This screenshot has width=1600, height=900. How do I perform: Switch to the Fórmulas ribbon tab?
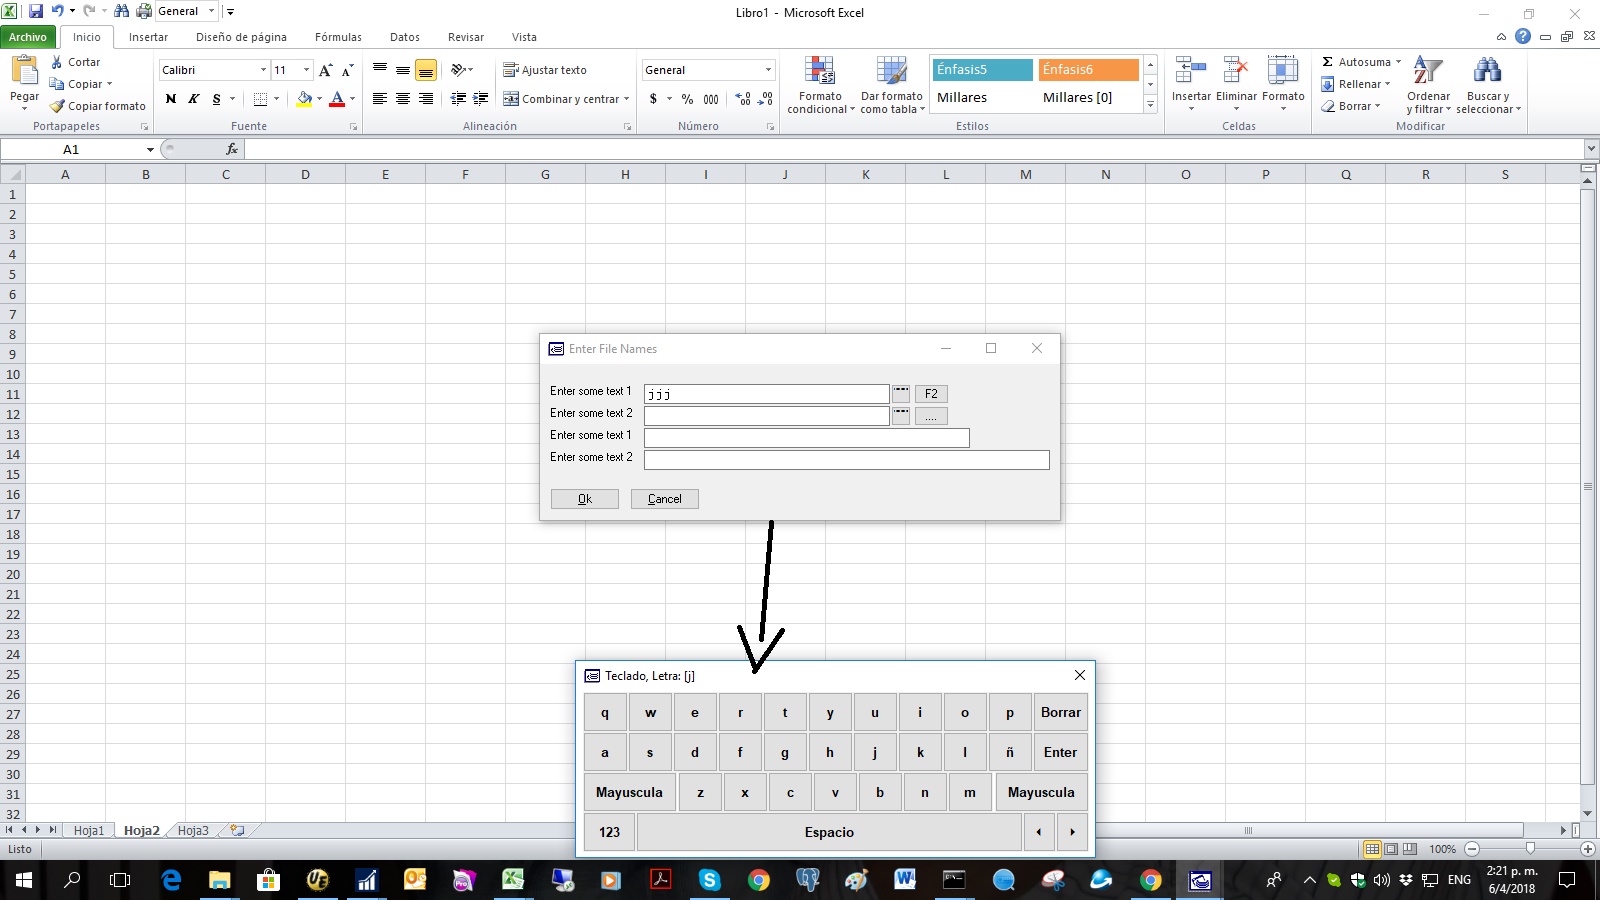pyautogui.click(x=338, y=37)
